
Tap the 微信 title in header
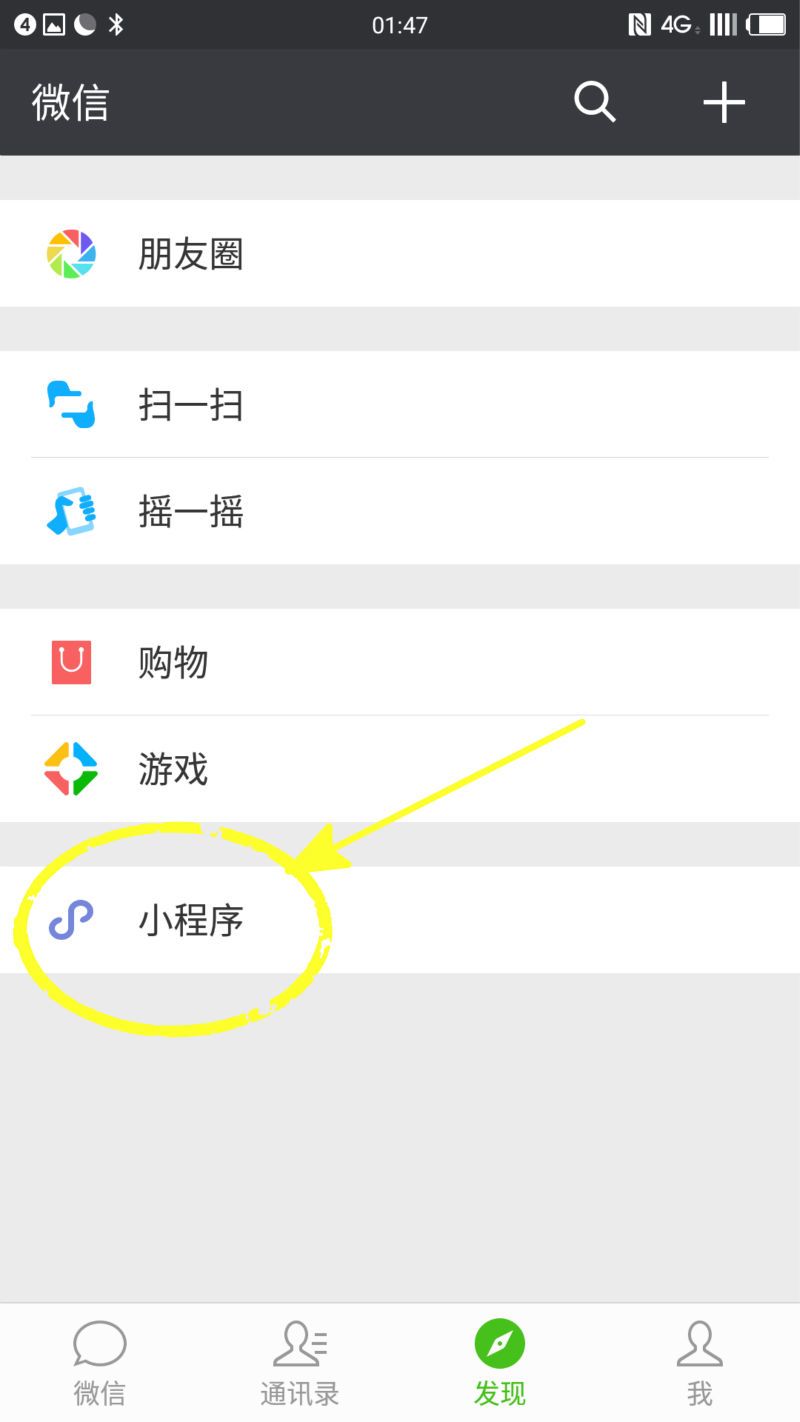70,102
